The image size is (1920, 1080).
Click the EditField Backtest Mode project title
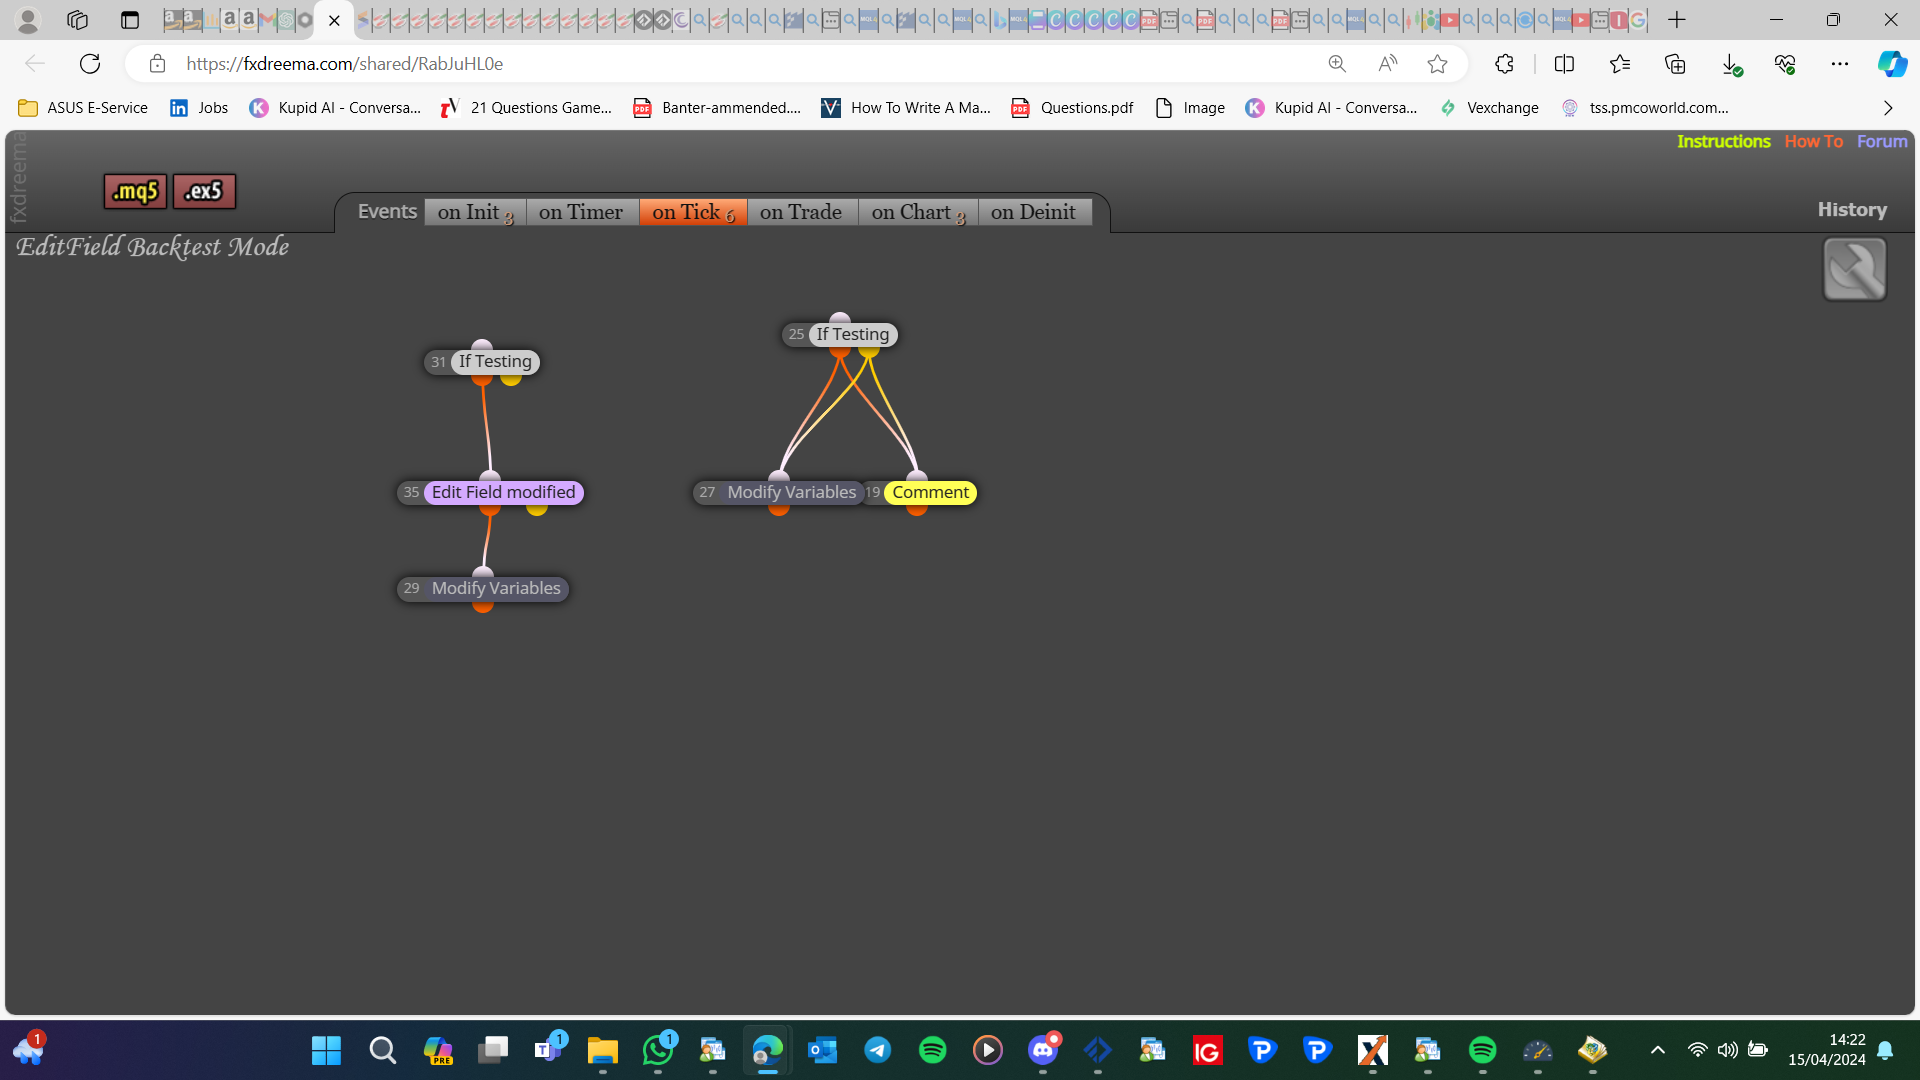tap(153, 247)
